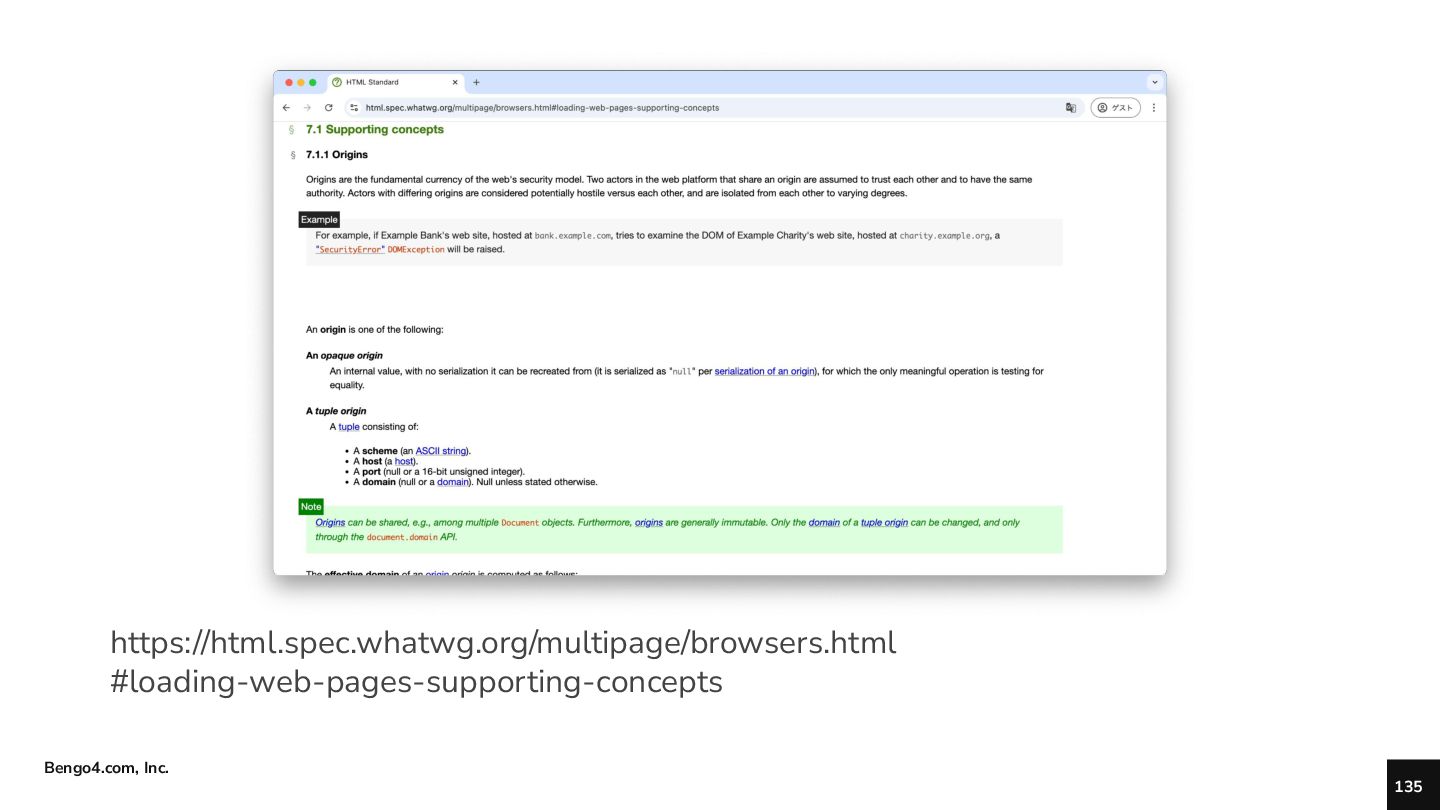Close the HTML Standard tab

coord(455,82)
